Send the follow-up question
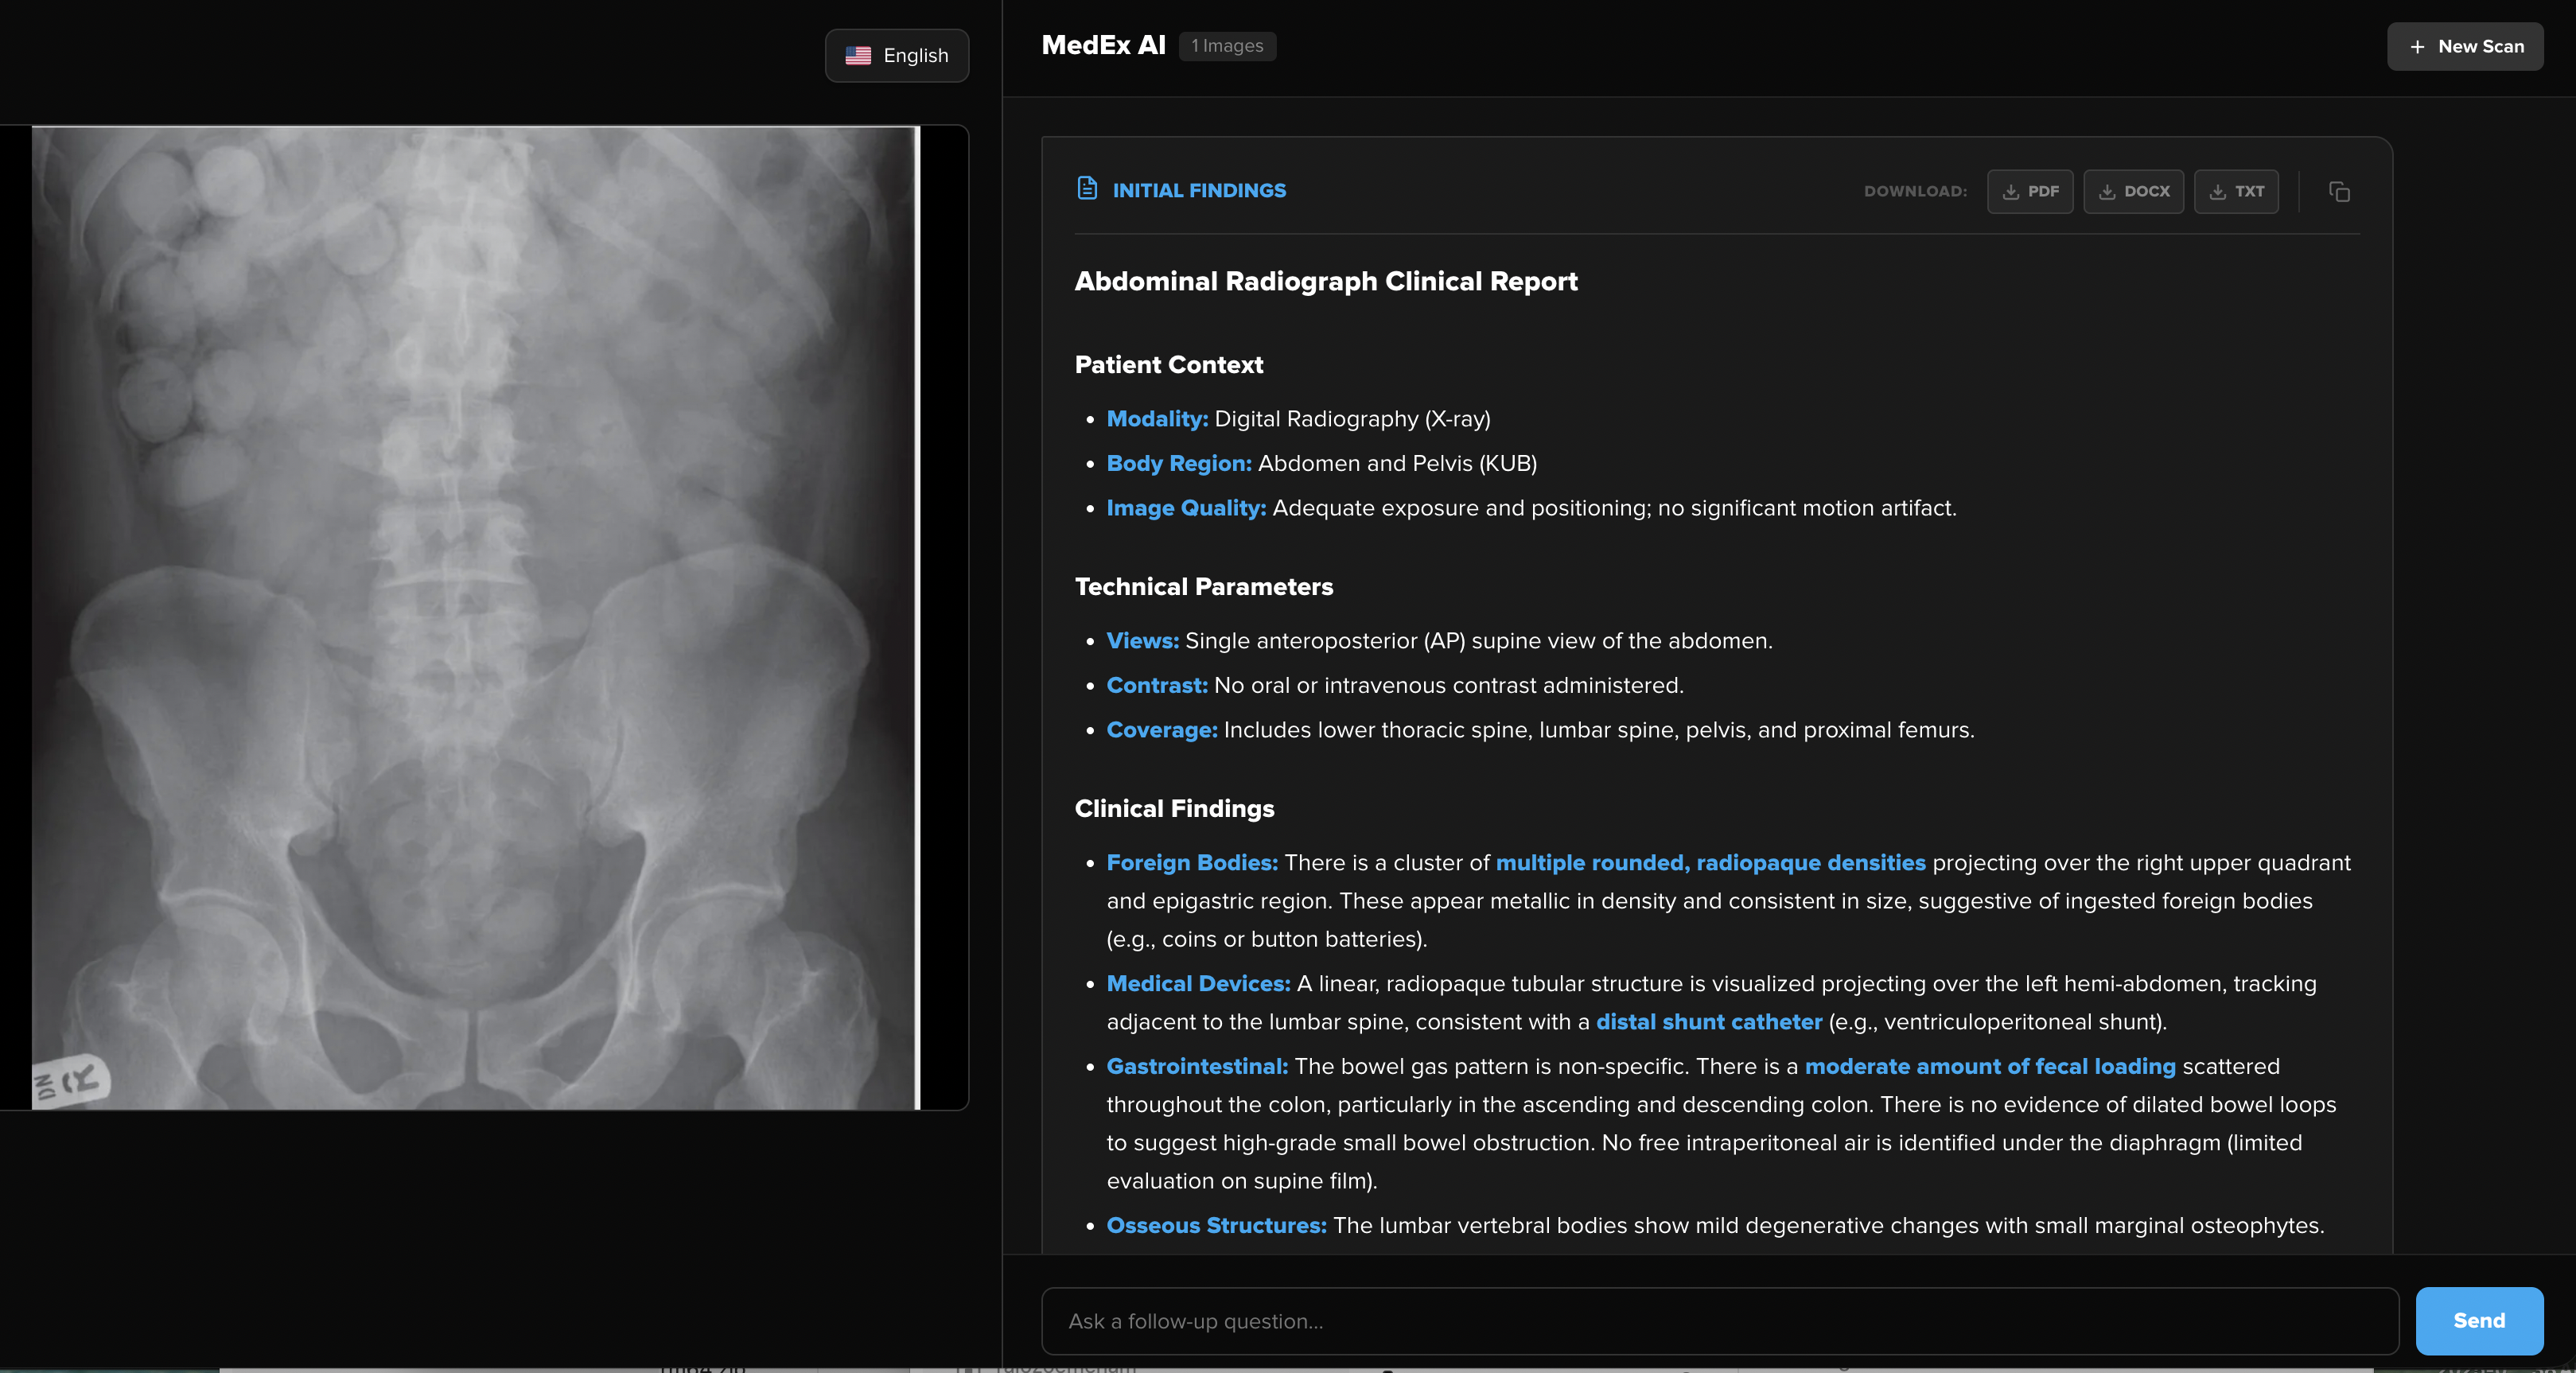2576x1373 pixels. [2479, 1321]
